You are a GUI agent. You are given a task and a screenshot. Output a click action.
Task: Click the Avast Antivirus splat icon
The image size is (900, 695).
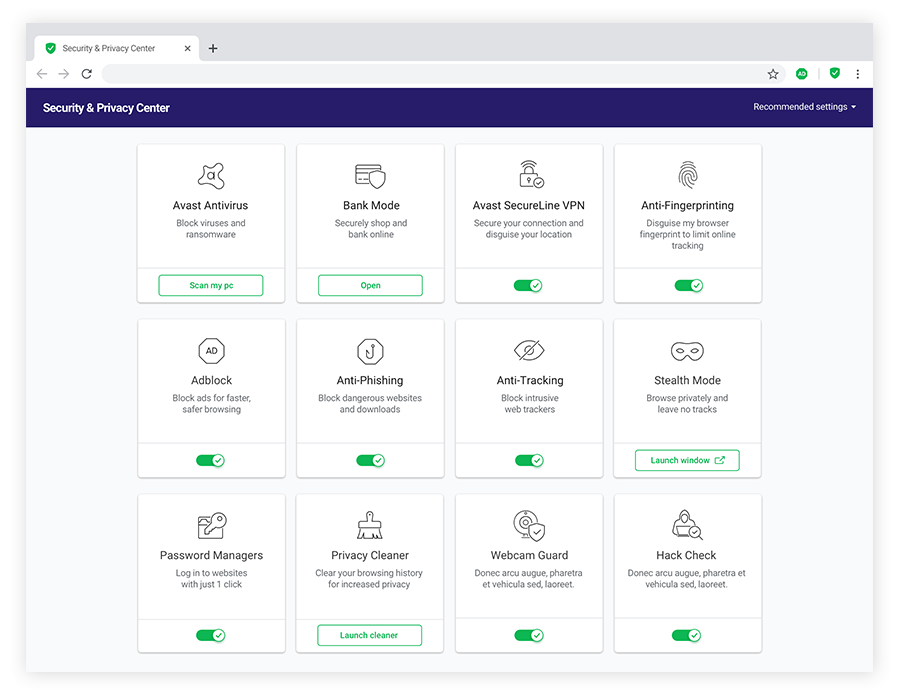coord(211,176)
